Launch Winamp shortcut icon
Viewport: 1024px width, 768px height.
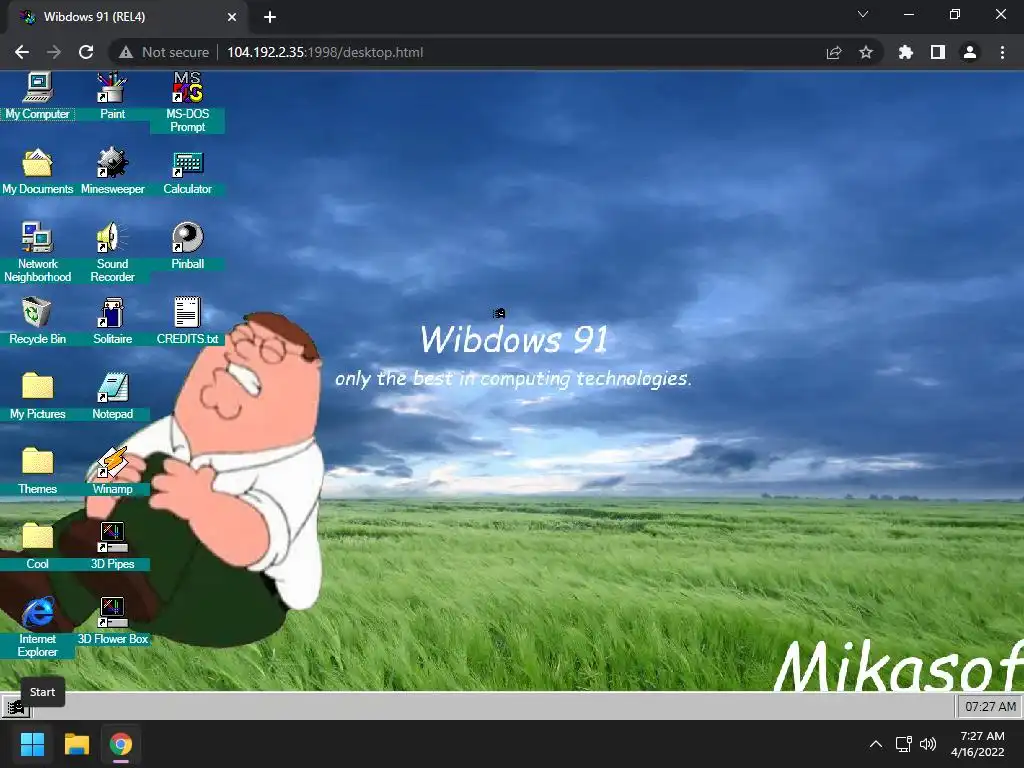[x=112, y=472]
